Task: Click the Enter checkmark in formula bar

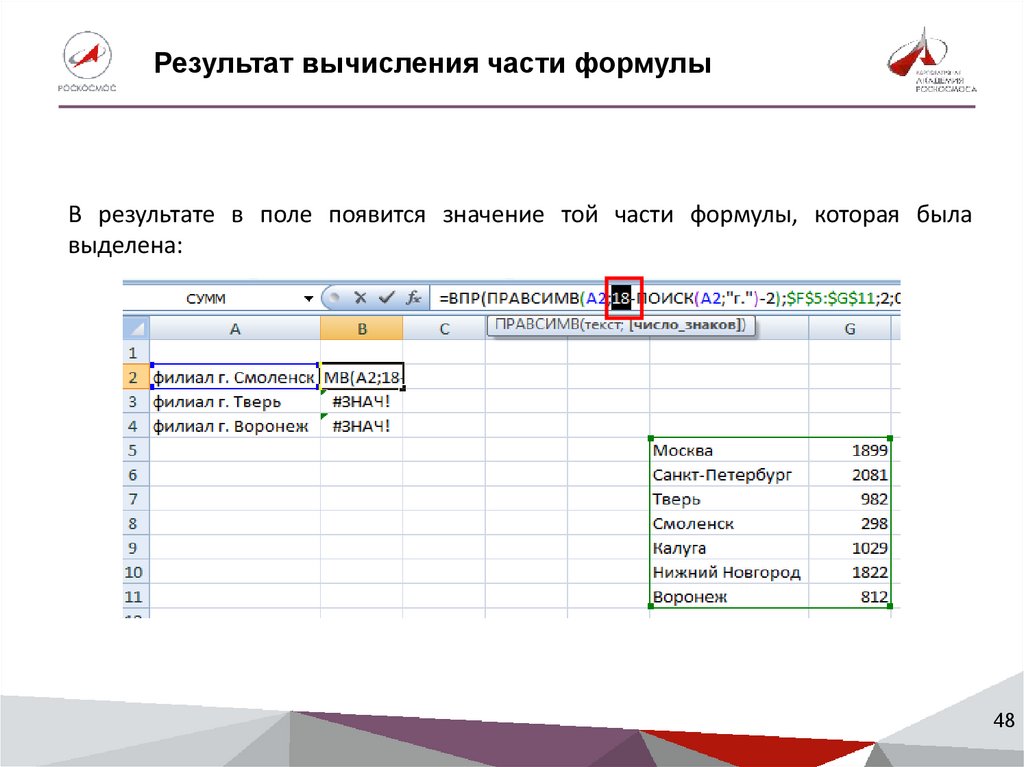Action: point(385,298)
